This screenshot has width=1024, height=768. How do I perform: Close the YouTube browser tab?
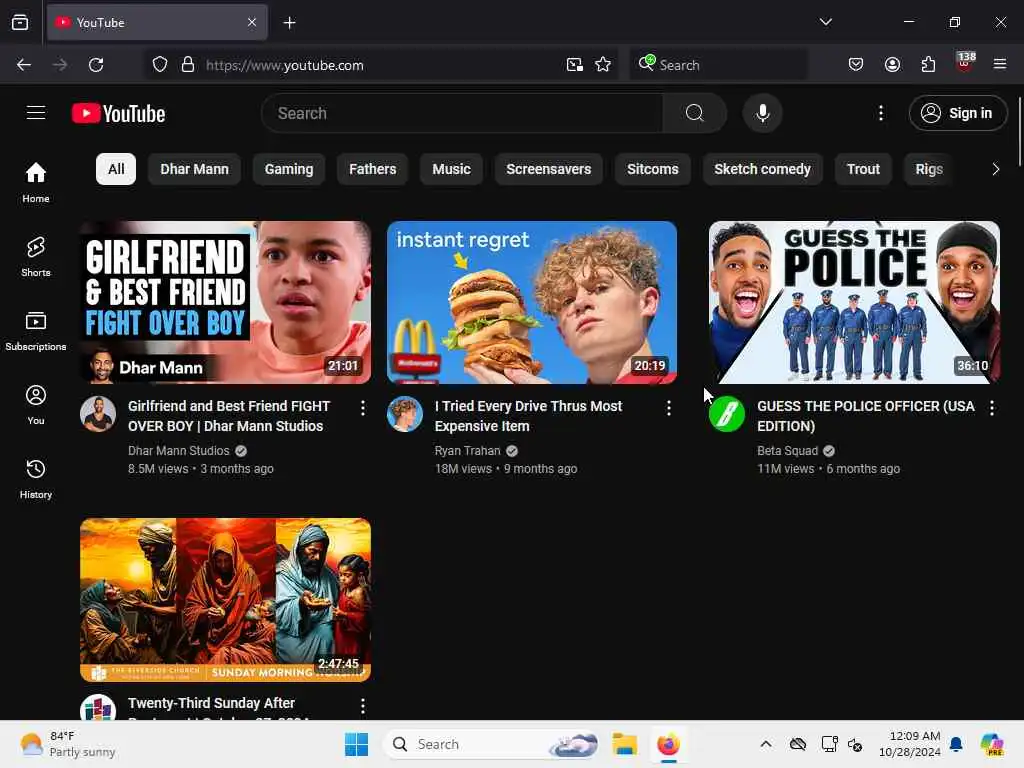(252, 22)
